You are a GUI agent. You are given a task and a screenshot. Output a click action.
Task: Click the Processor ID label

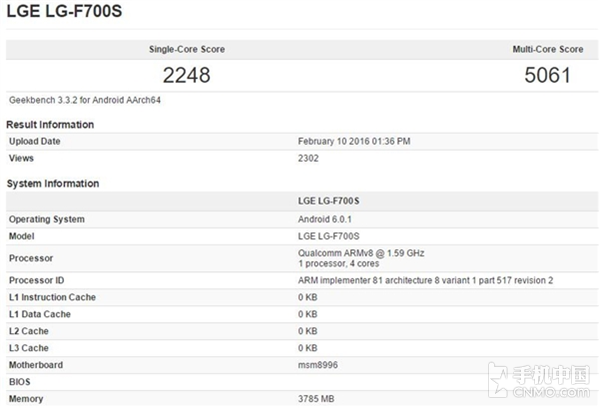[x=37, y=281]
